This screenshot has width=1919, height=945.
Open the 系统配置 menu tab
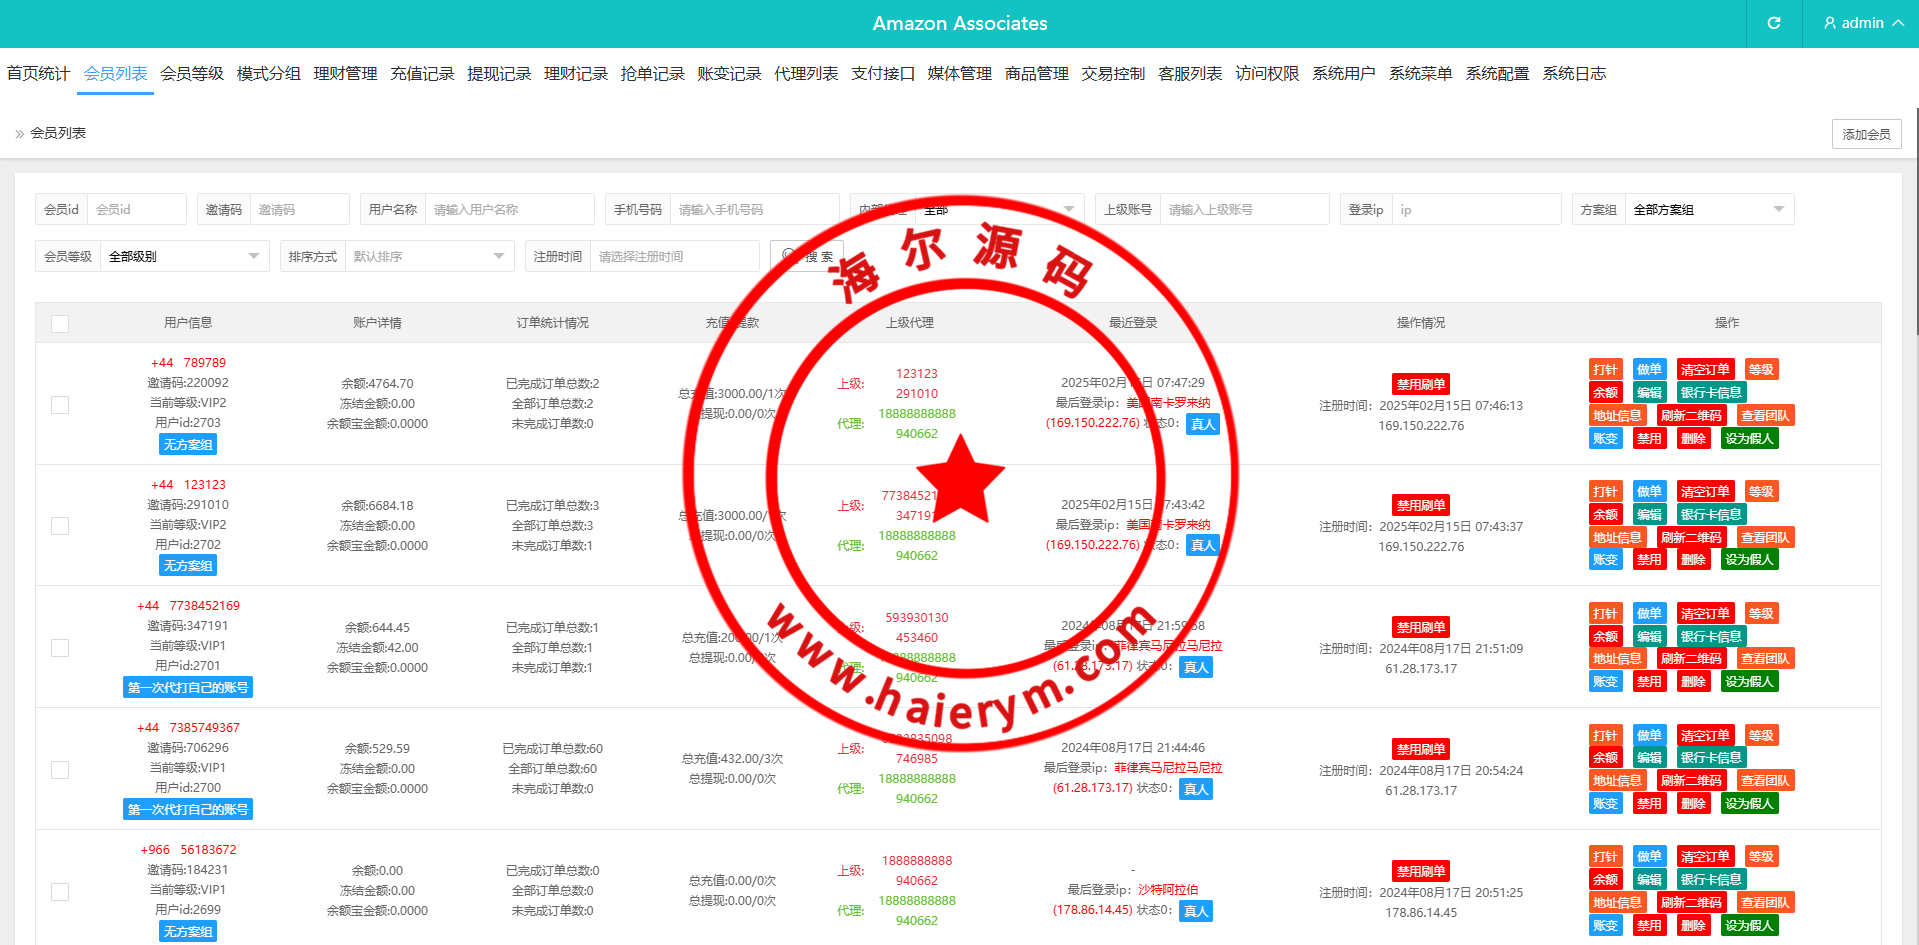click(1497, 74)
